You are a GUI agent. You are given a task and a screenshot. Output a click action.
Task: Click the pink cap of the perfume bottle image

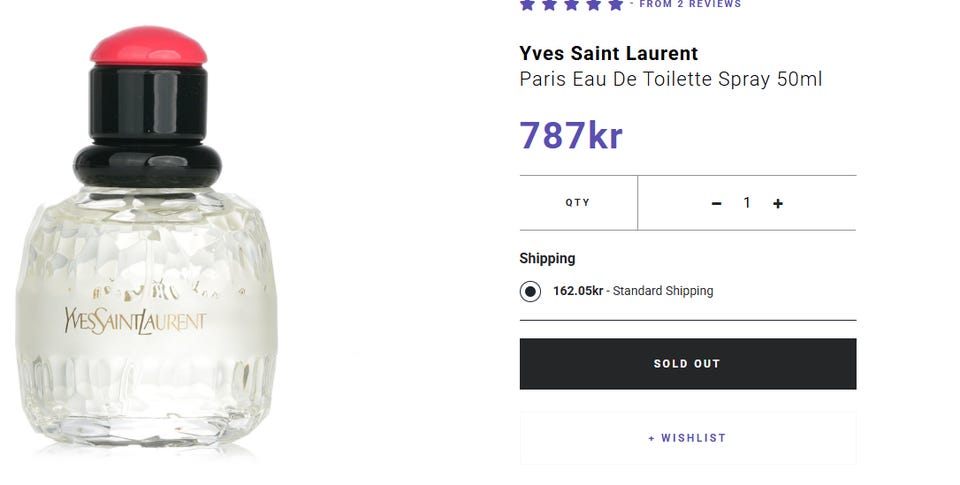(148, 47)
